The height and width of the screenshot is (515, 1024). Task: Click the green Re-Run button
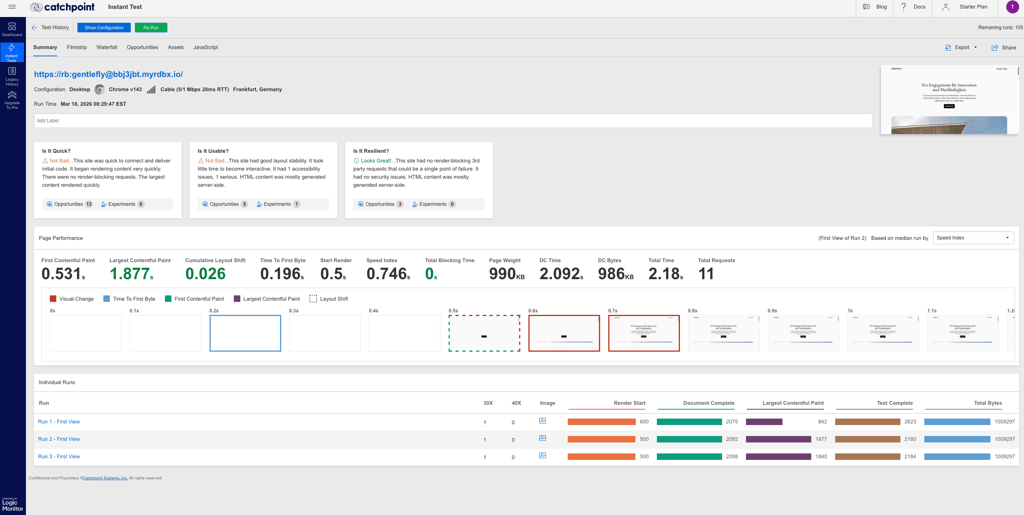click(151, 28)
